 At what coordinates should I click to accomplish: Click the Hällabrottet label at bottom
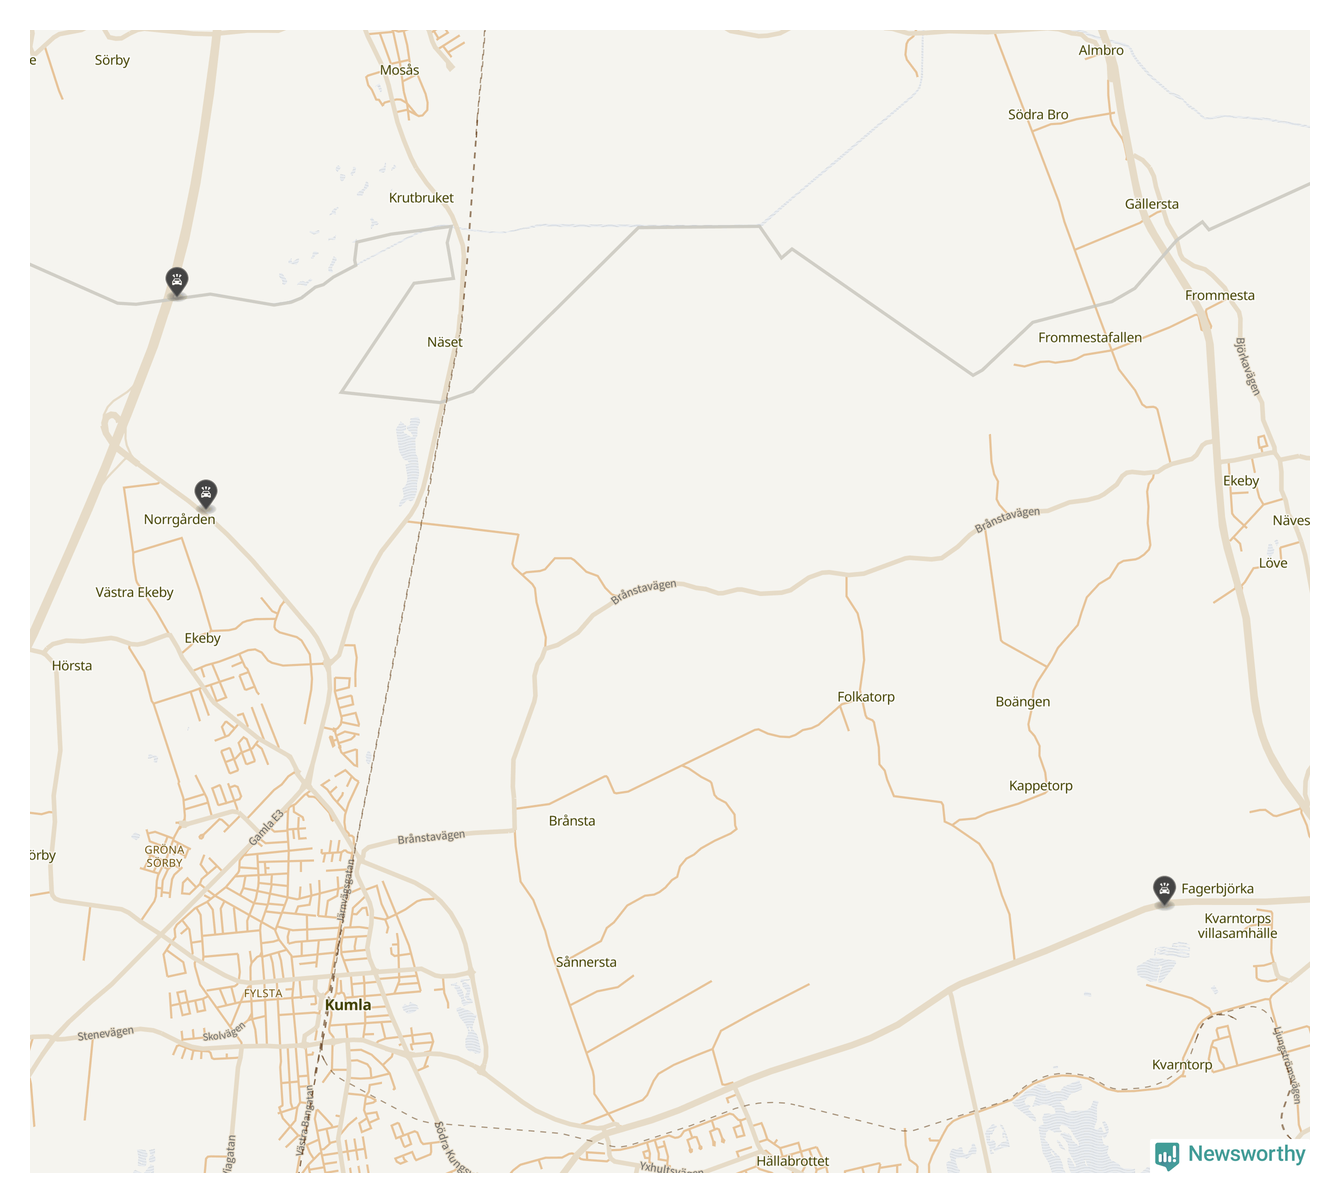coord(793,1161)
